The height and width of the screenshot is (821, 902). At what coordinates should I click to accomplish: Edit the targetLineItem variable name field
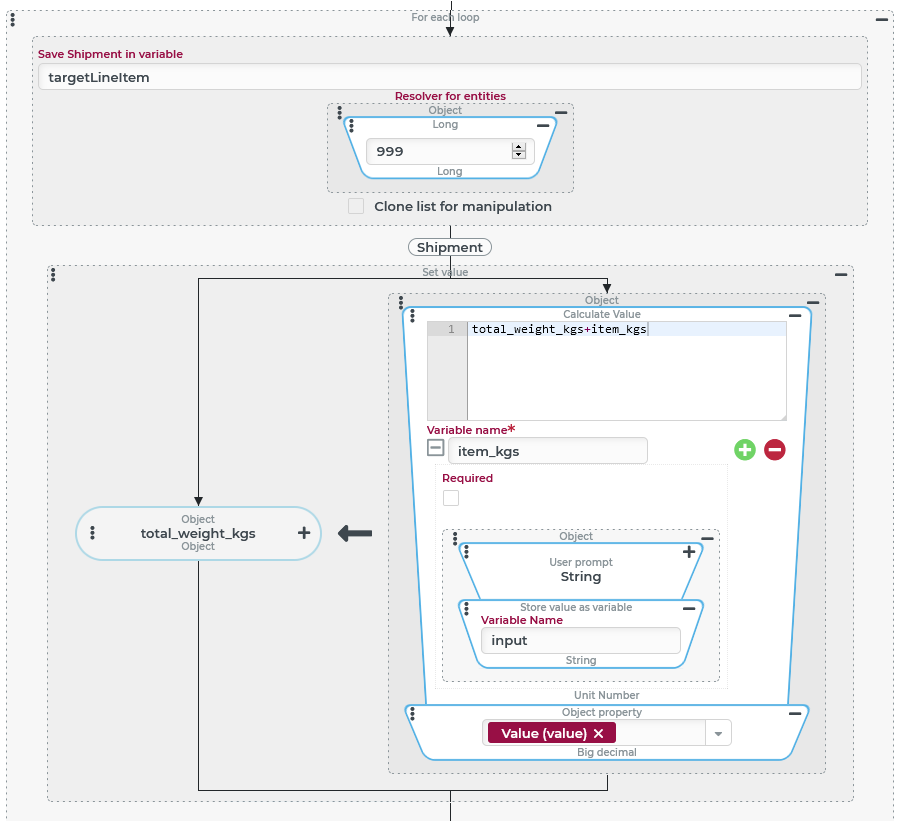tap(450, 77)
